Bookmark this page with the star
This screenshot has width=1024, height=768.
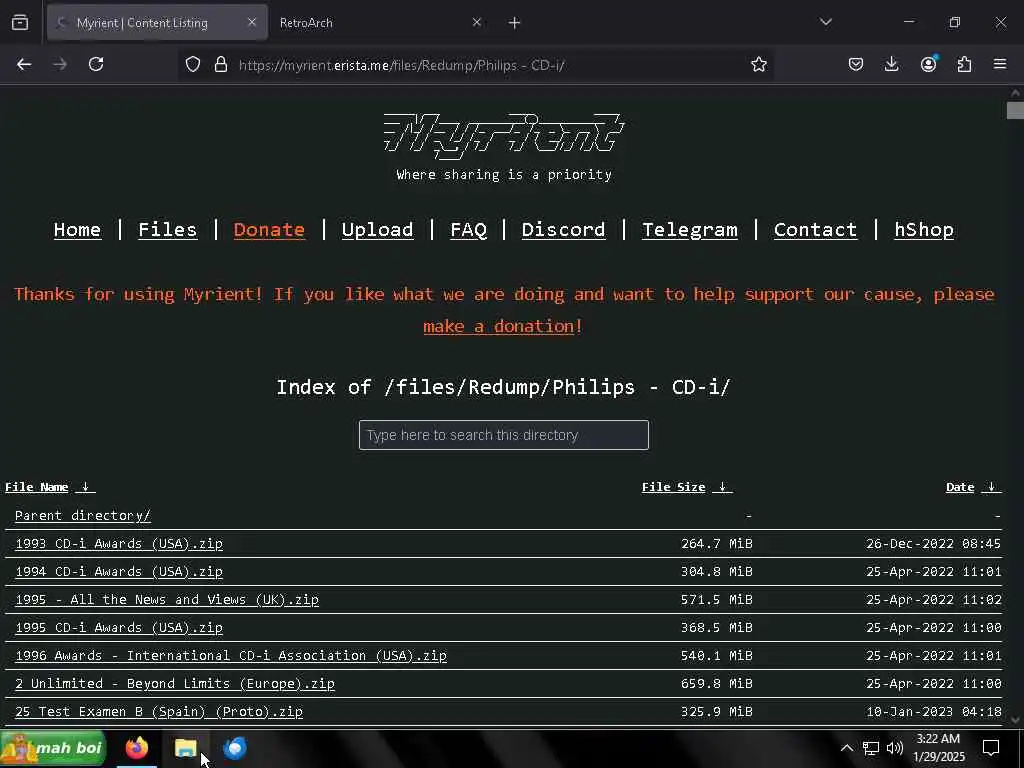pyautogui.click(x=758, y=64)
